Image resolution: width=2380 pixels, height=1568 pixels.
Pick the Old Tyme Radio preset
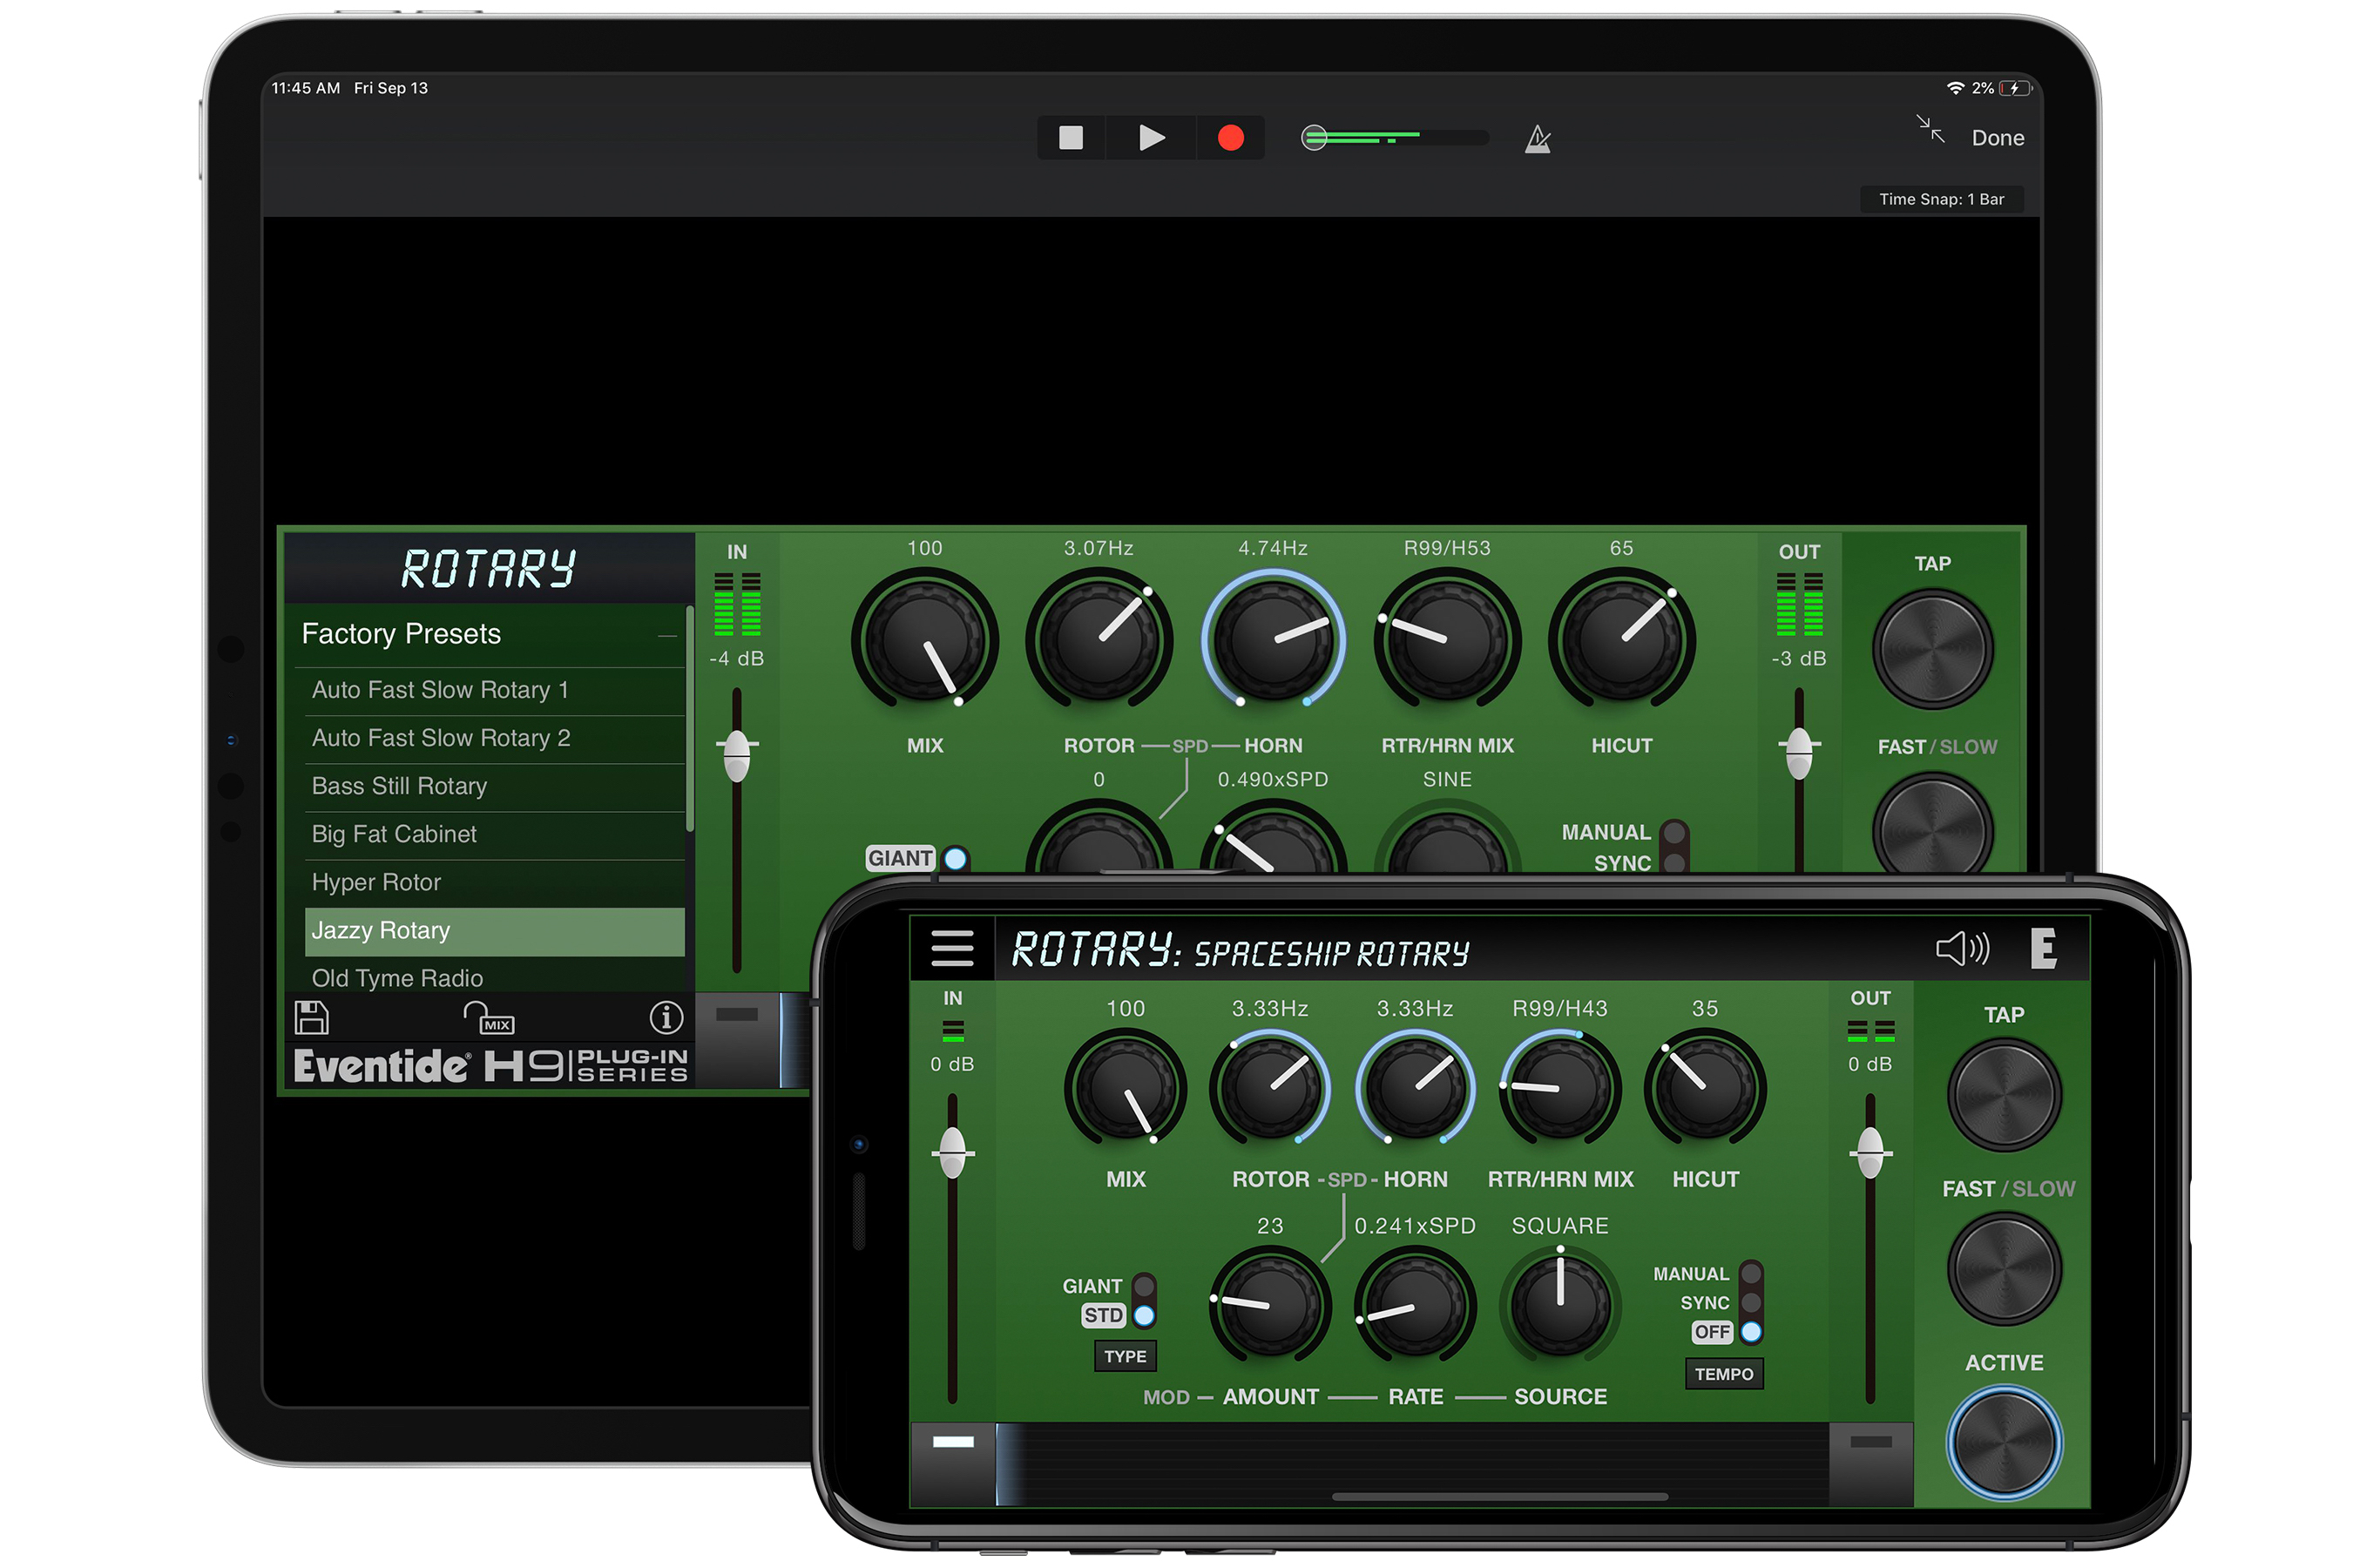point(494,977)
